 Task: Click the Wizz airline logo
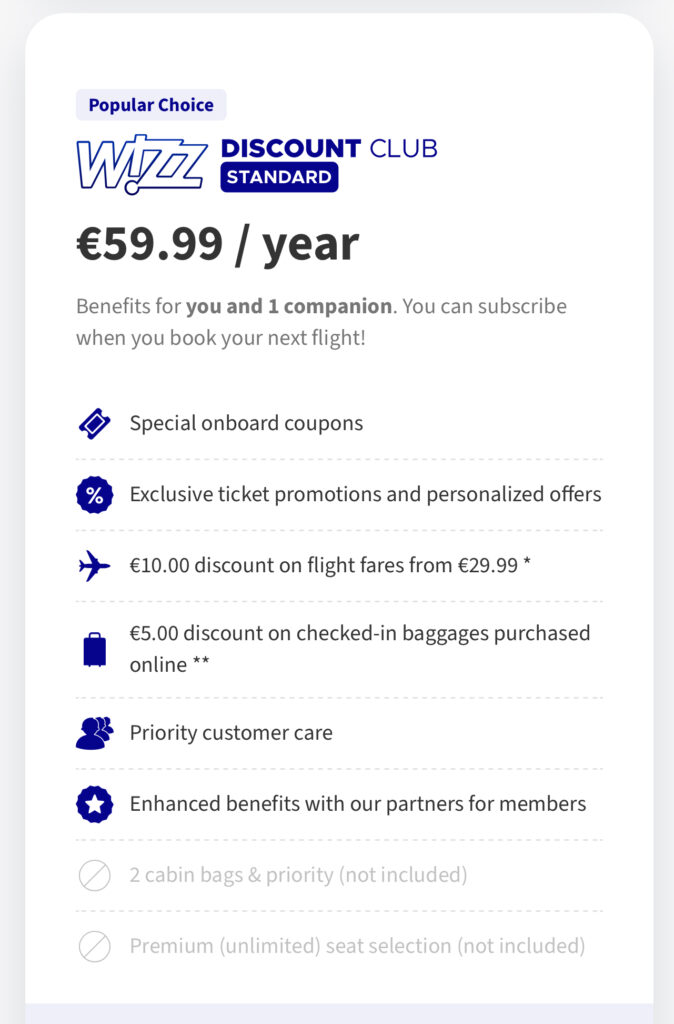(142, 163)
